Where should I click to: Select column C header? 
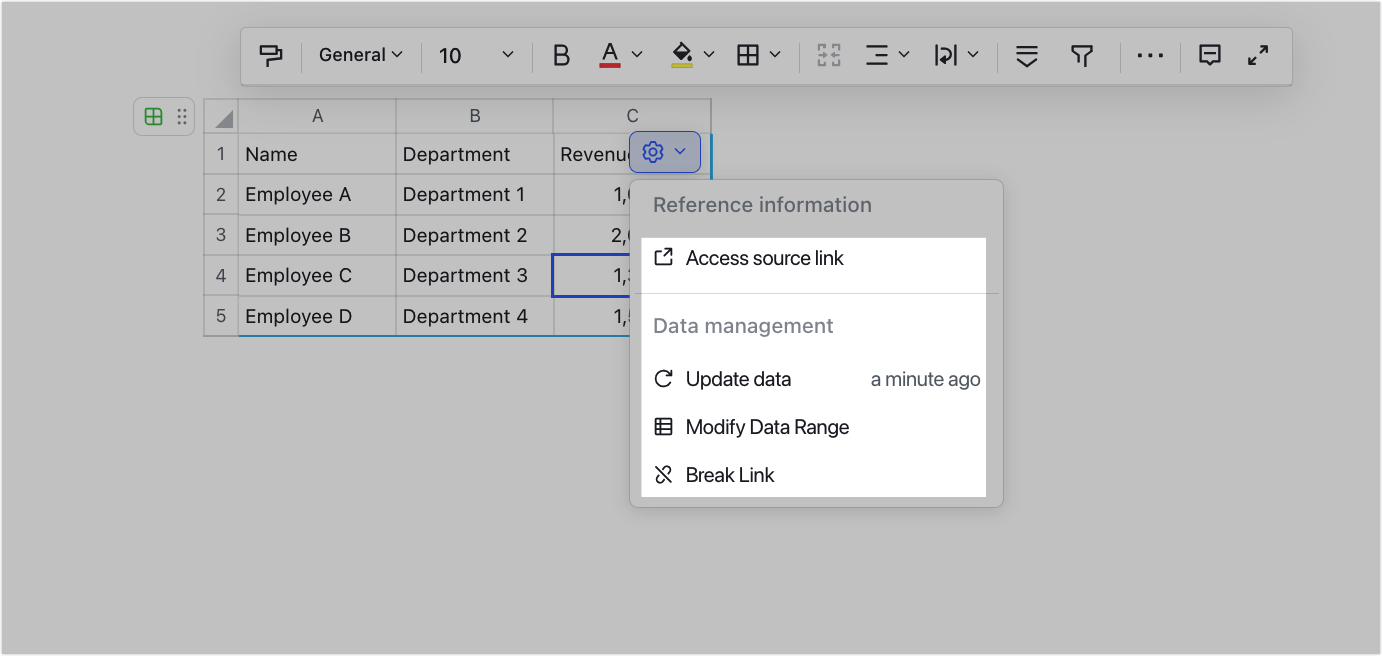pos(631,116)
